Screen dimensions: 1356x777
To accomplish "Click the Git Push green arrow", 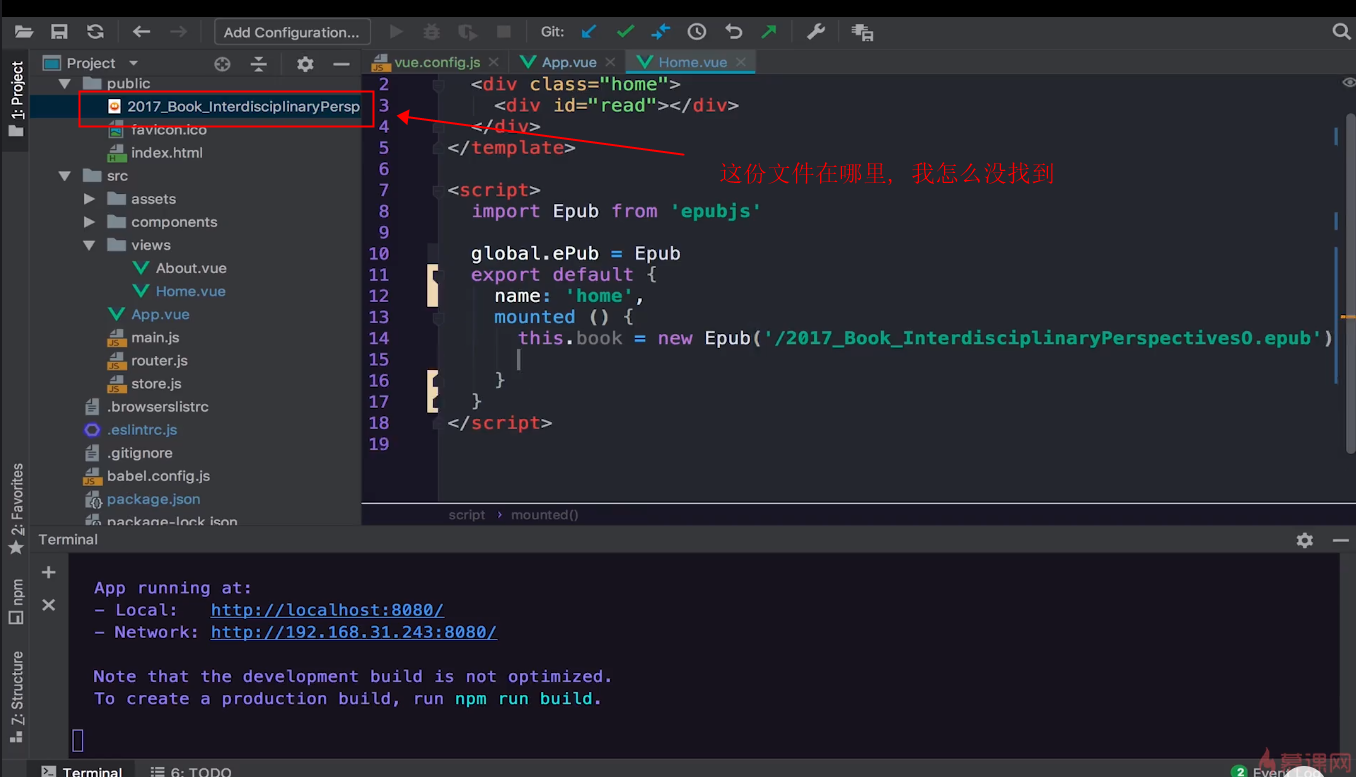I will point(769,32).
